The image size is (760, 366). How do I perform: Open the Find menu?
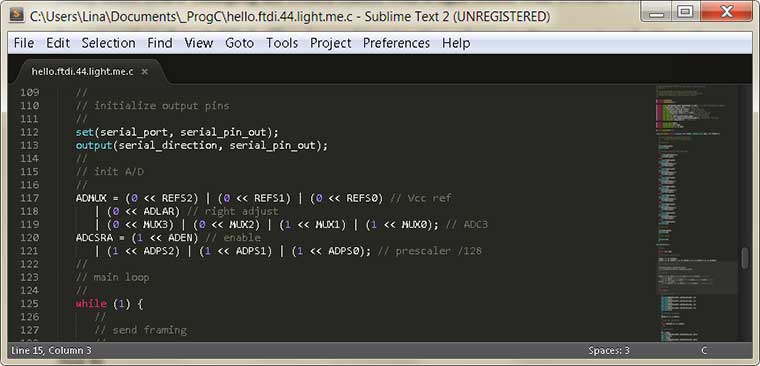pos(160,43)
